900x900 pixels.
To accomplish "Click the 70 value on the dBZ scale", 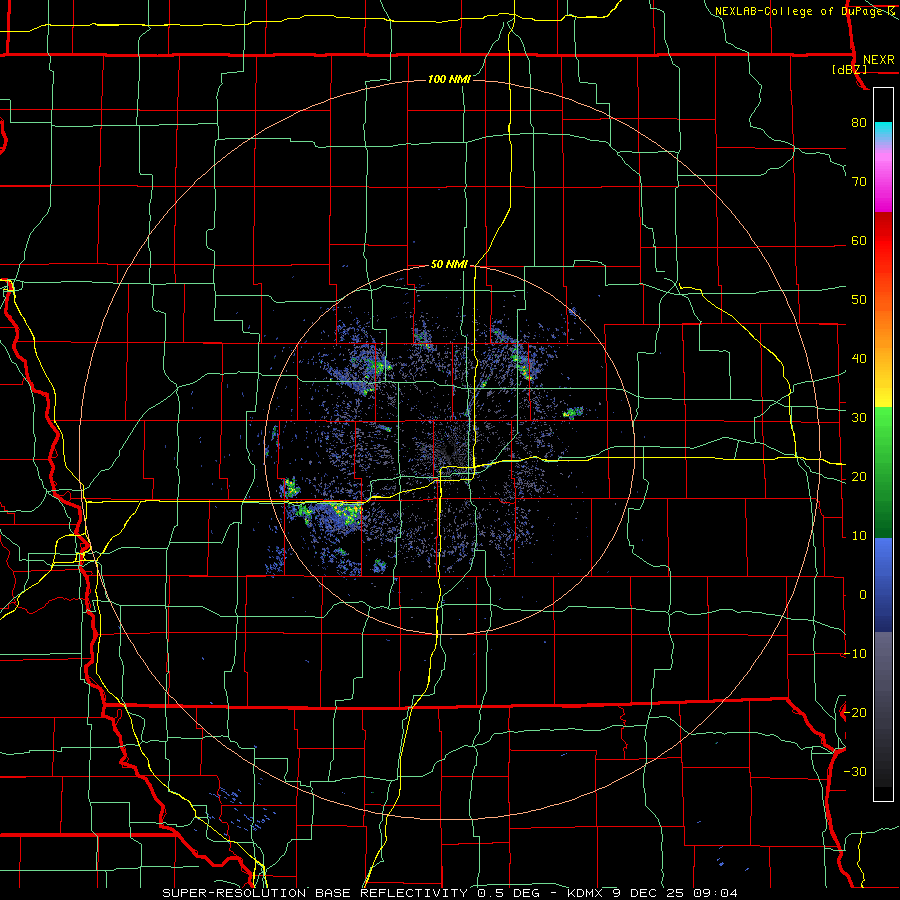I will click(x=859, y=182).
